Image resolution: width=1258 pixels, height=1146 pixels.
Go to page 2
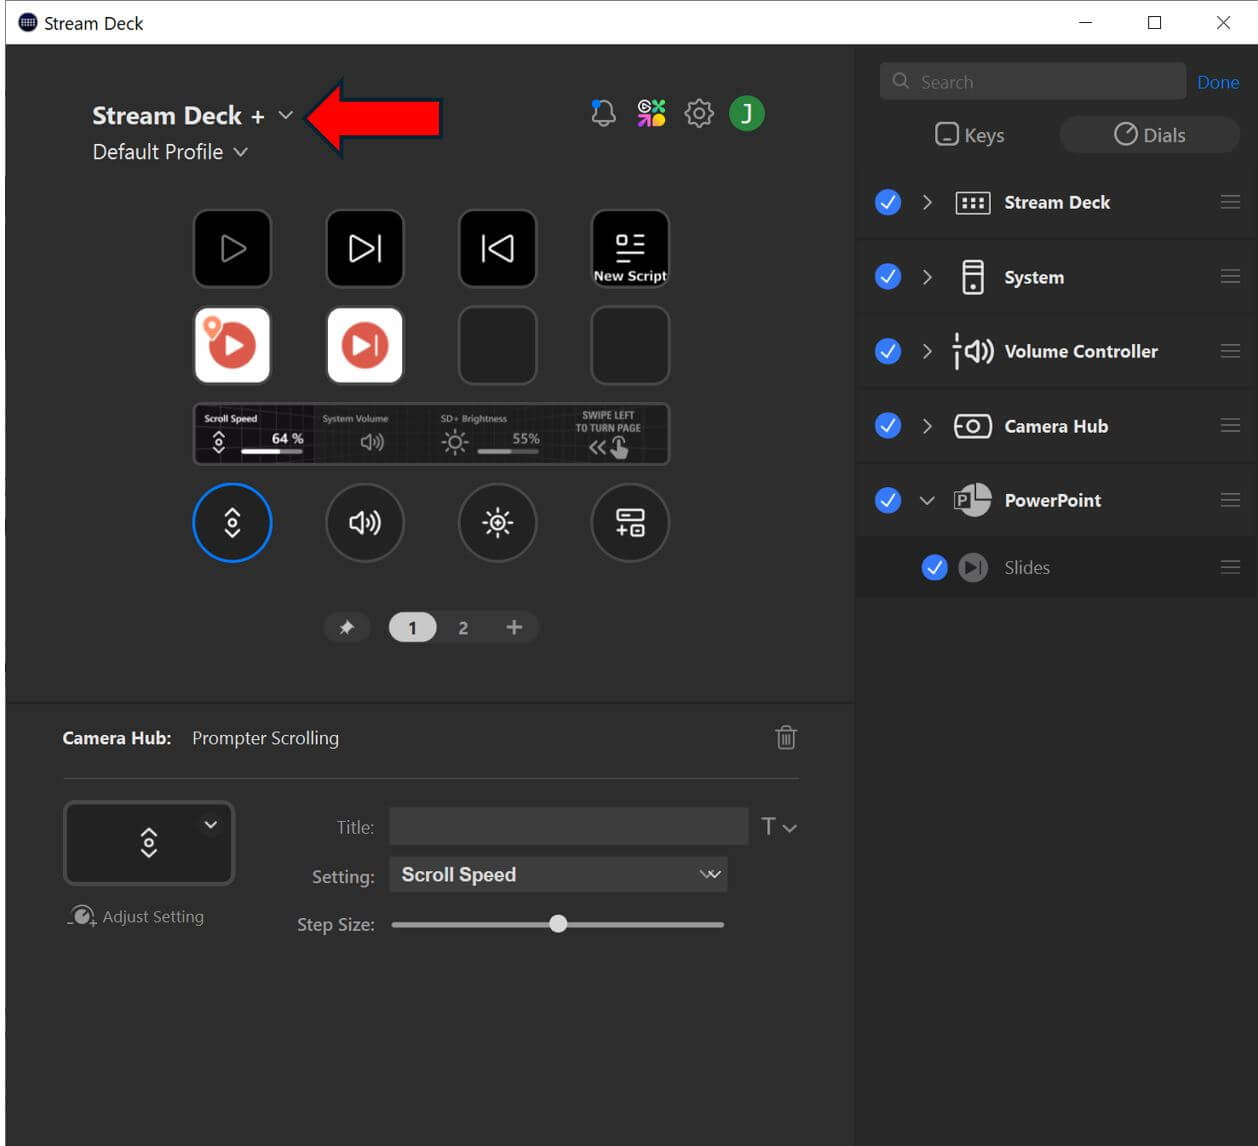(x=463, y=627)
